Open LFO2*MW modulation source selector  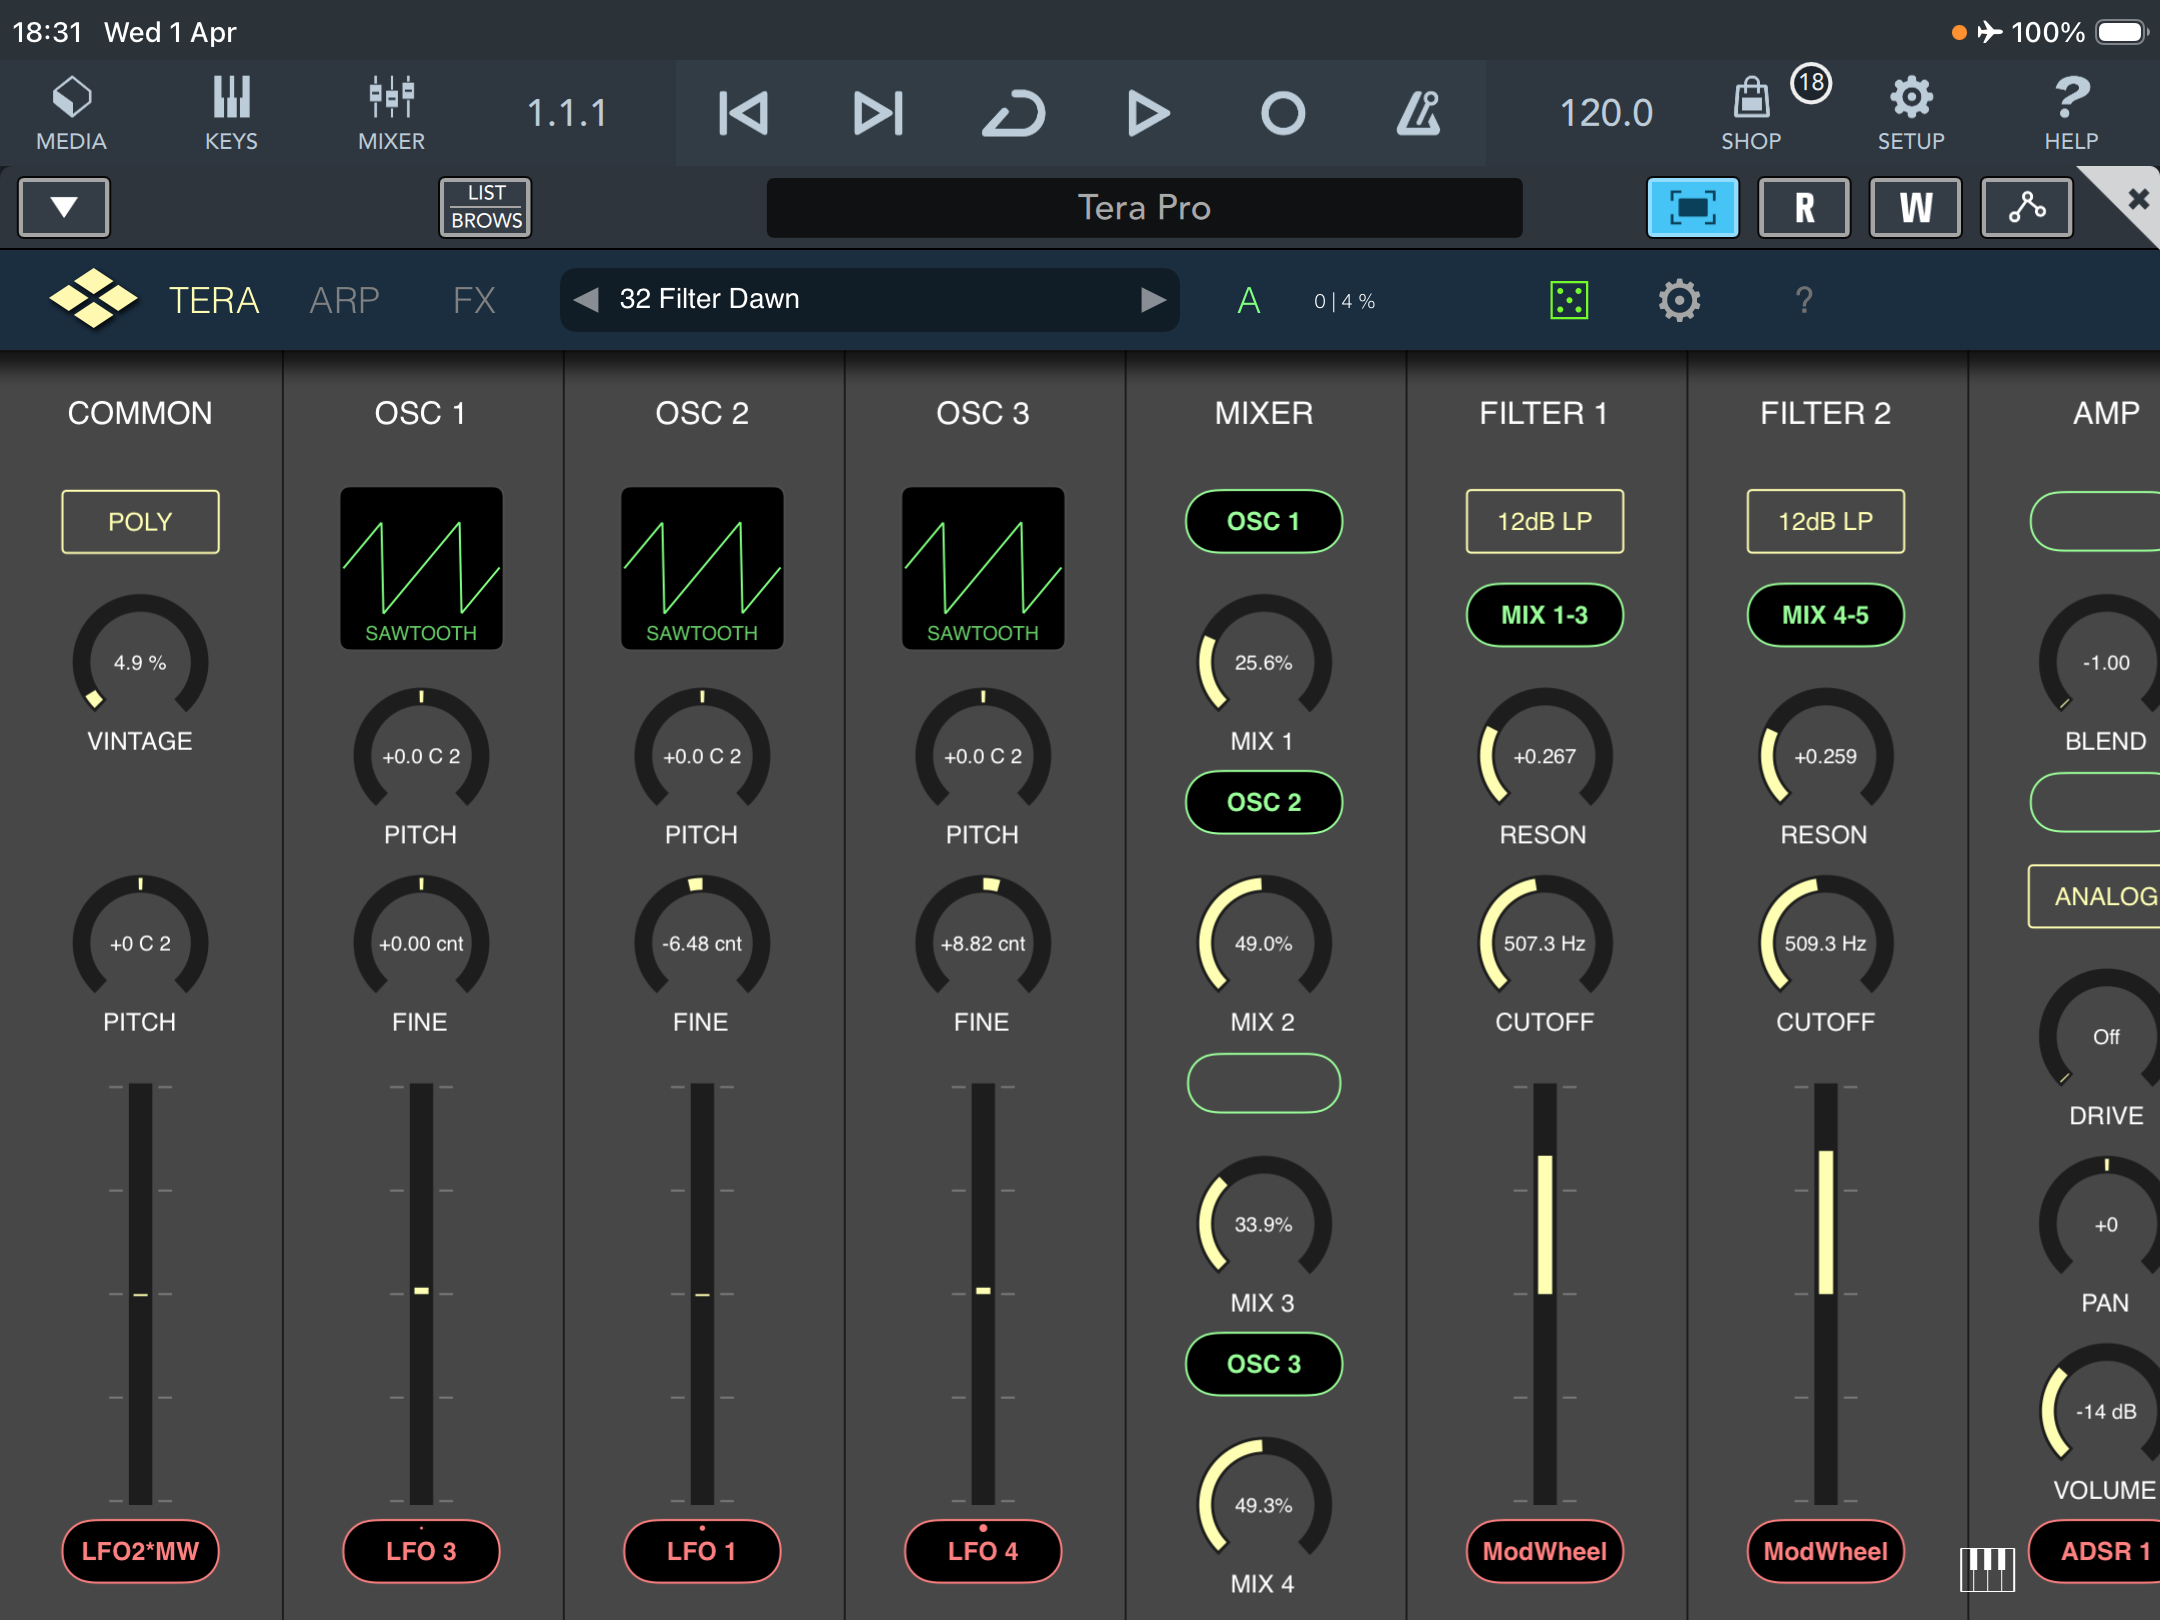pos(140,1551)
